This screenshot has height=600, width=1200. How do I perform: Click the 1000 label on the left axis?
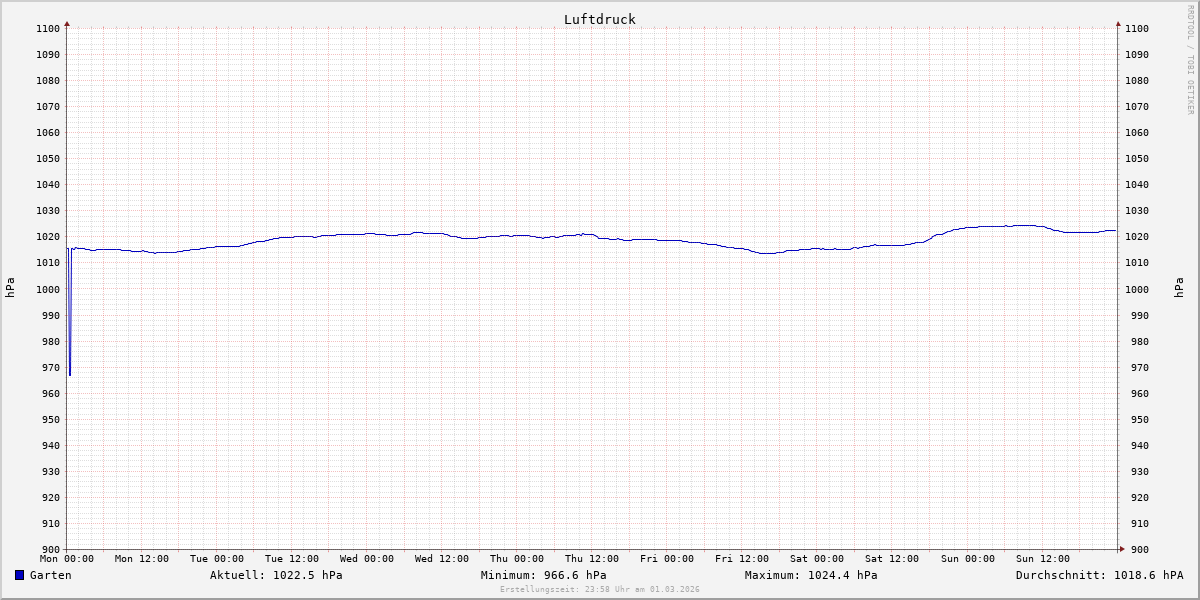click(x=48, y=289)
